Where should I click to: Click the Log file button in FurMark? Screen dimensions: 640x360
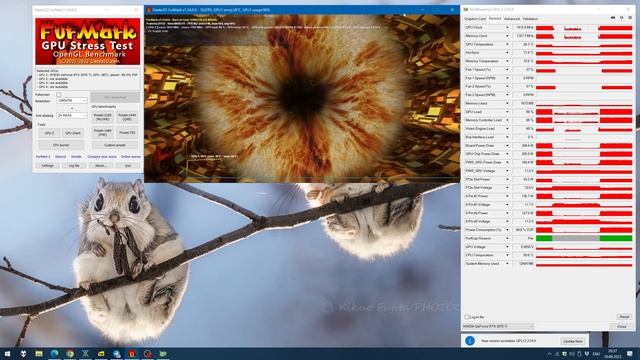pyautogui.click(x=74, y=166)
